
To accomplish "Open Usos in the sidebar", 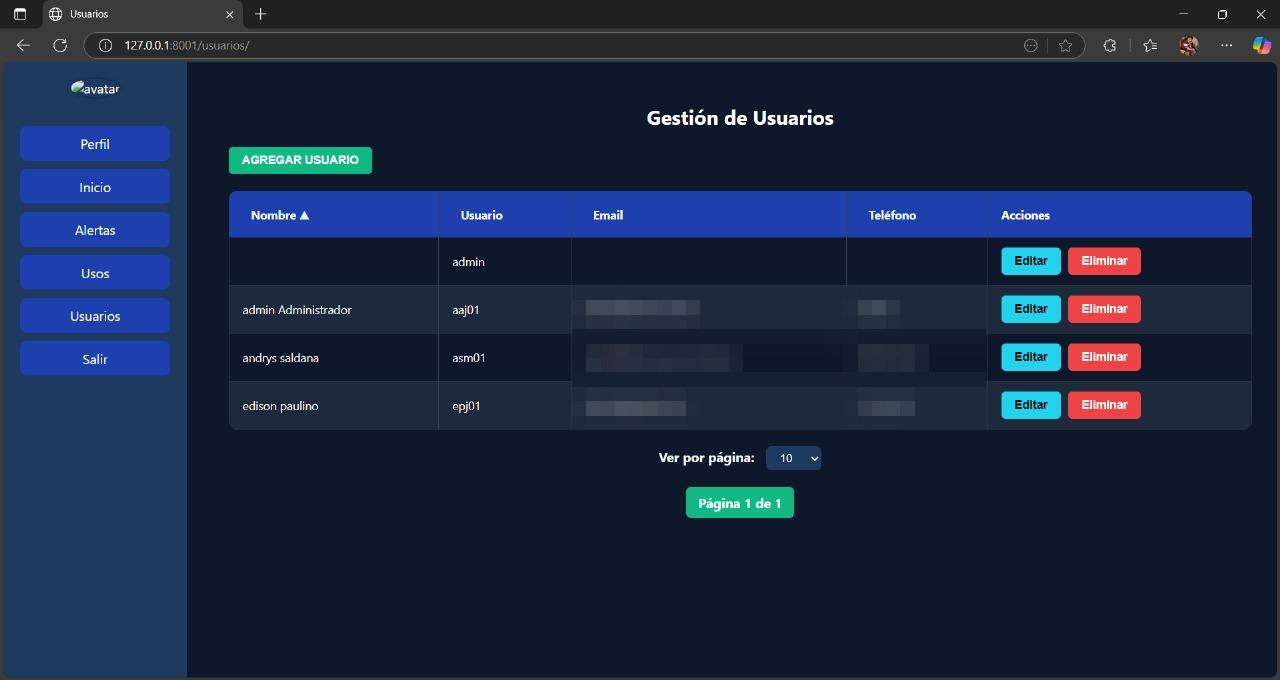I will click(x=95, y=273).
